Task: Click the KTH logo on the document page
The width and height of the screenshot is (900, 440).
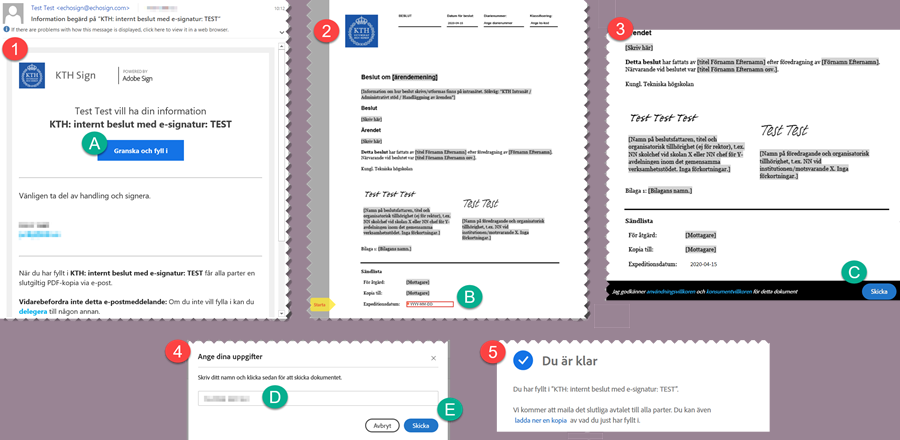Action: point(355,32)
